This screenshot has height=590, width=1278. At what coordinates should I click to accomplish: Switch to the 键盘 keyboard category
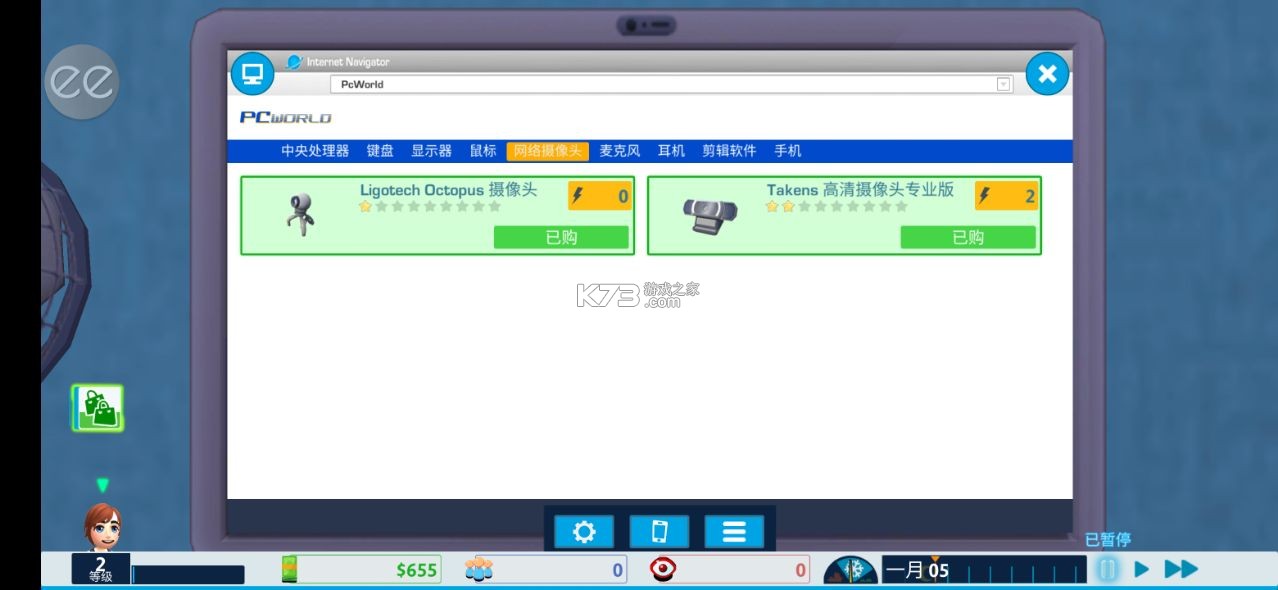click(x=381, y=150)
